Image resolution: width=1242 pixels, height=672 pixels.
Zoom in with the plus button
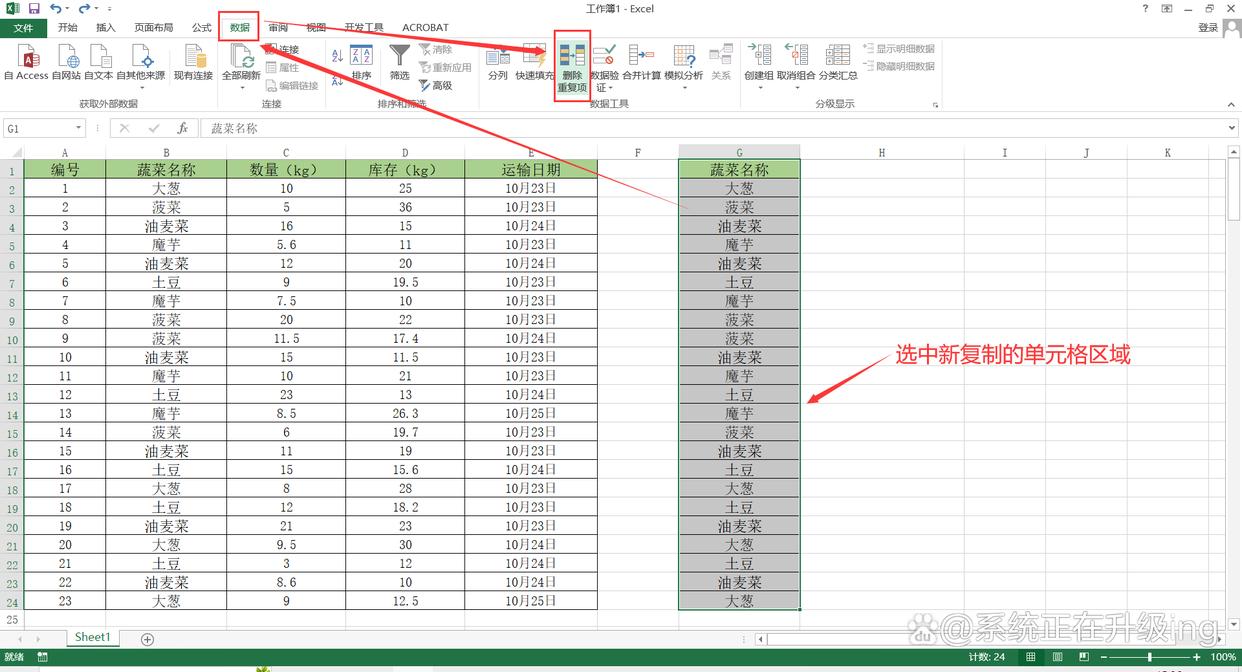1197,657
